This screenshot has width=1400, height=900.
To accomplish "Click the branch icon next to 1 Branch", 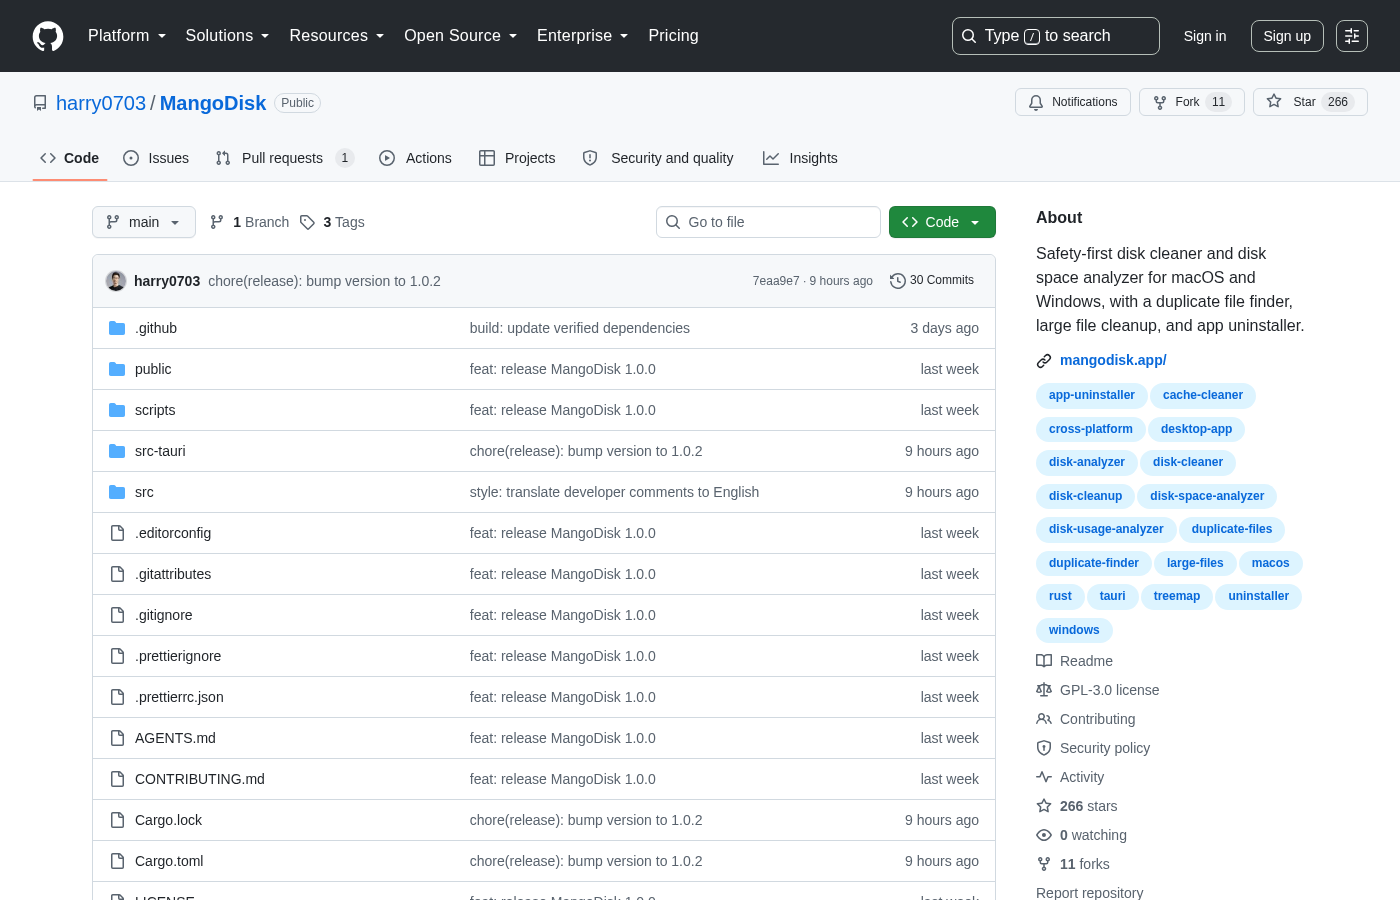I will click(217, 222).
